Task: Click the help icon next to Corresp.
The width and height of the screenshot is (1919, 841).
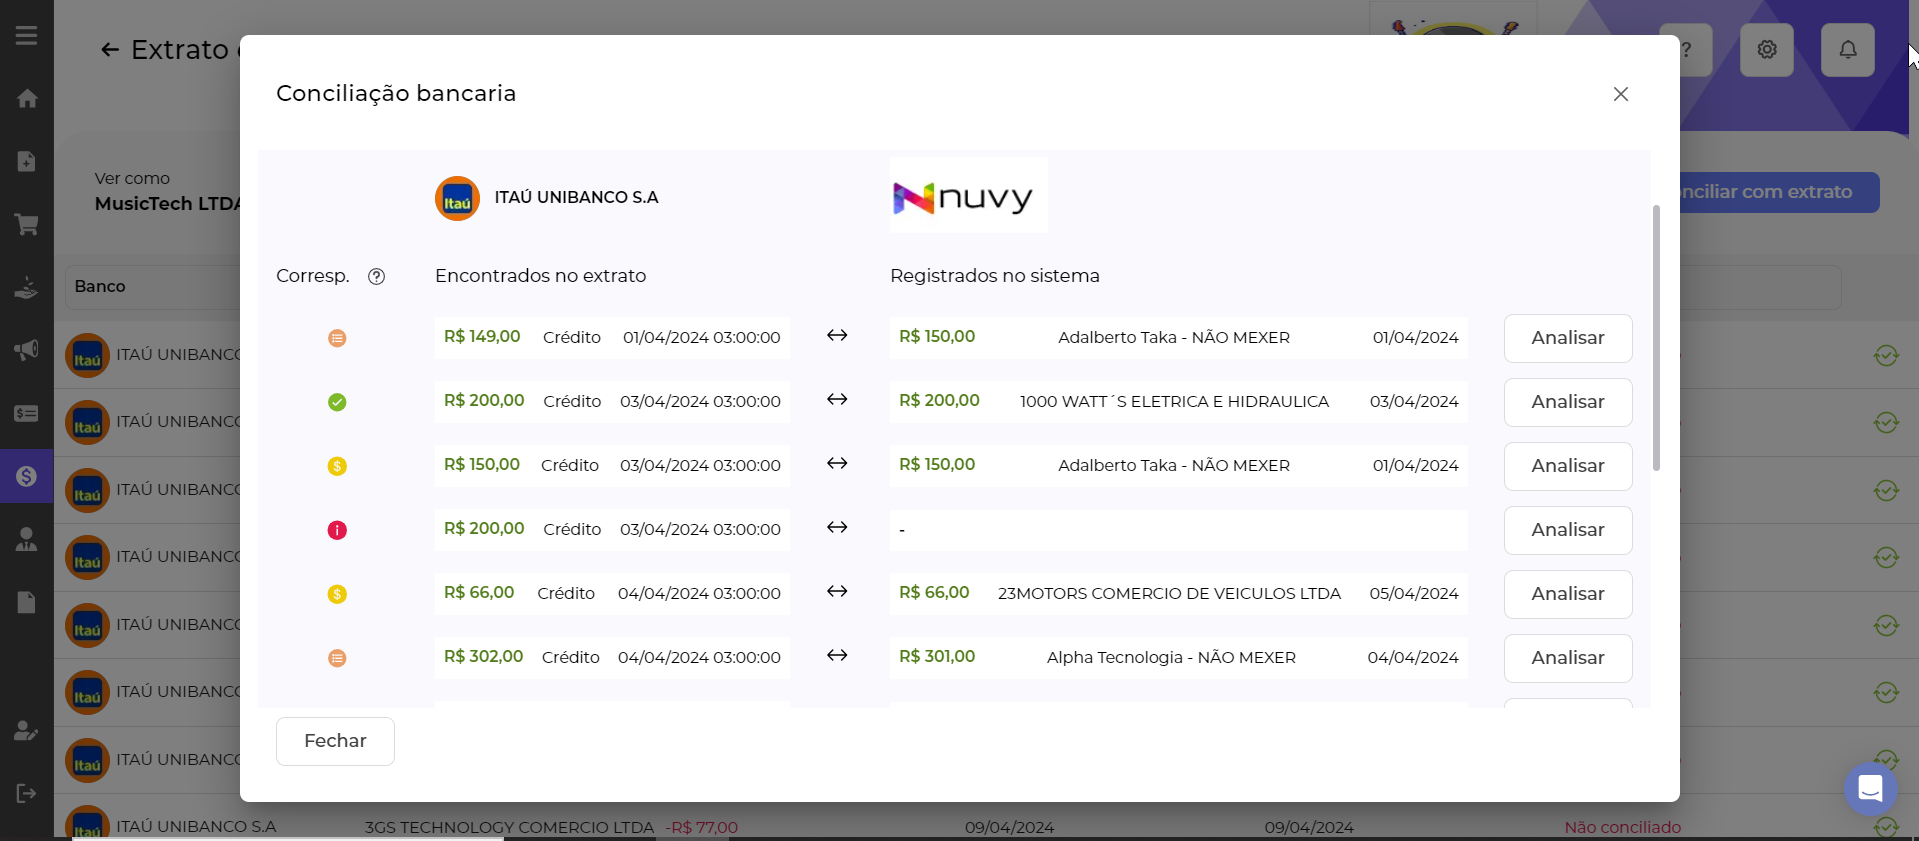Action: pos(376,277)
